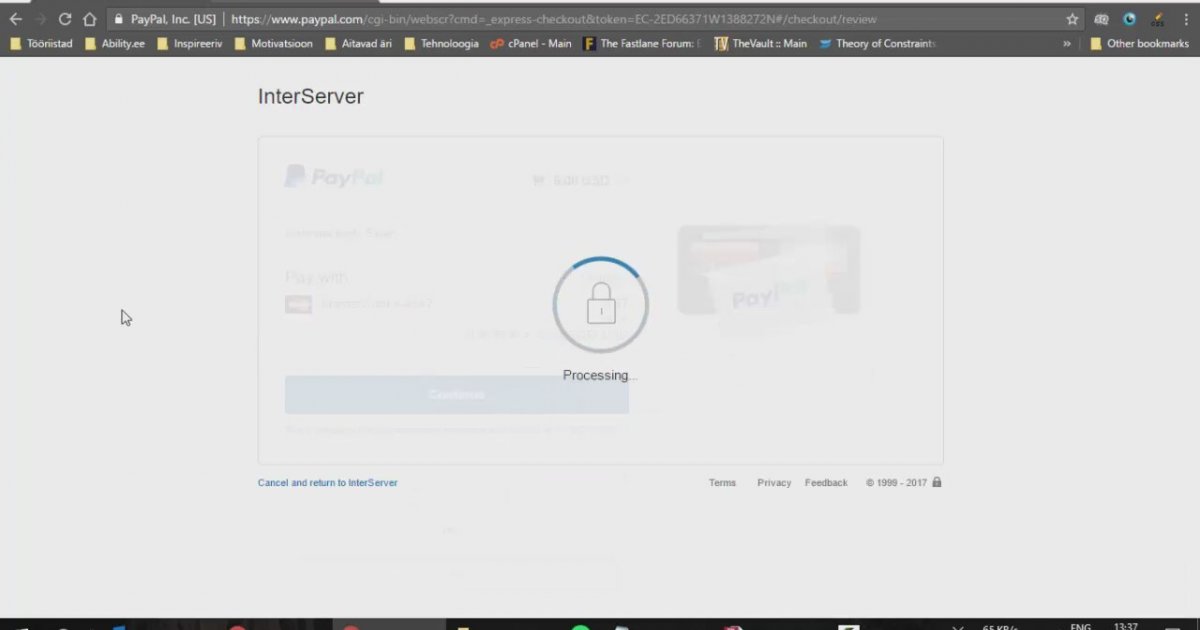Open the browser Home page icon
The height and width of the screenshot is (630, 1200).
(x=89, y=19)
